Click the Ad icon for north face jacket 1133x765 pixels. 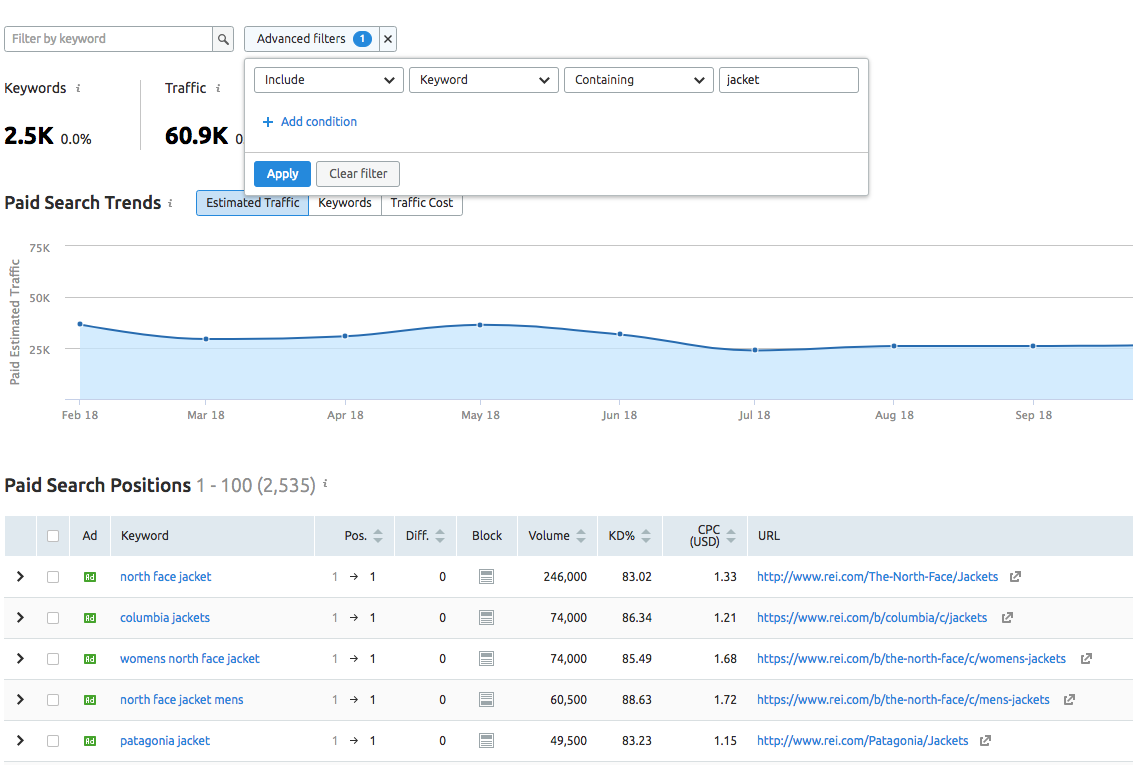pos(90,577)
